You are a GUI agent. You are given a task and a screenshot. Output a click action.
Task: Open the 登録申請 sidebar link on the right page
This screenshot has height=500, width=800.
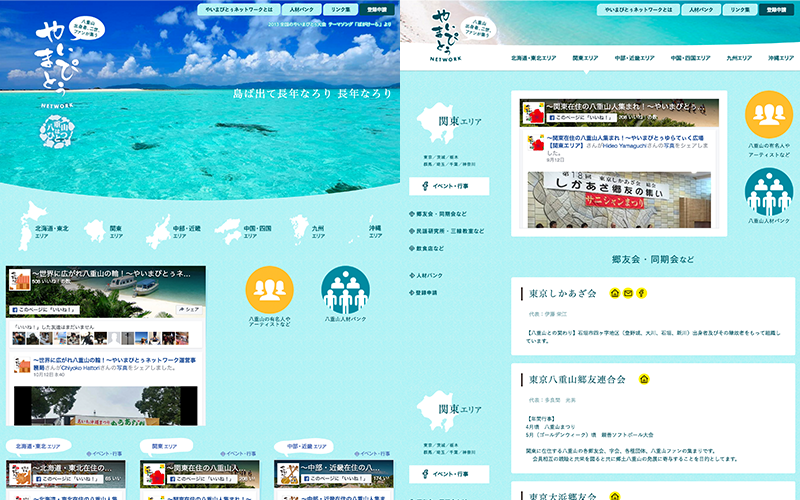(423, 293)
